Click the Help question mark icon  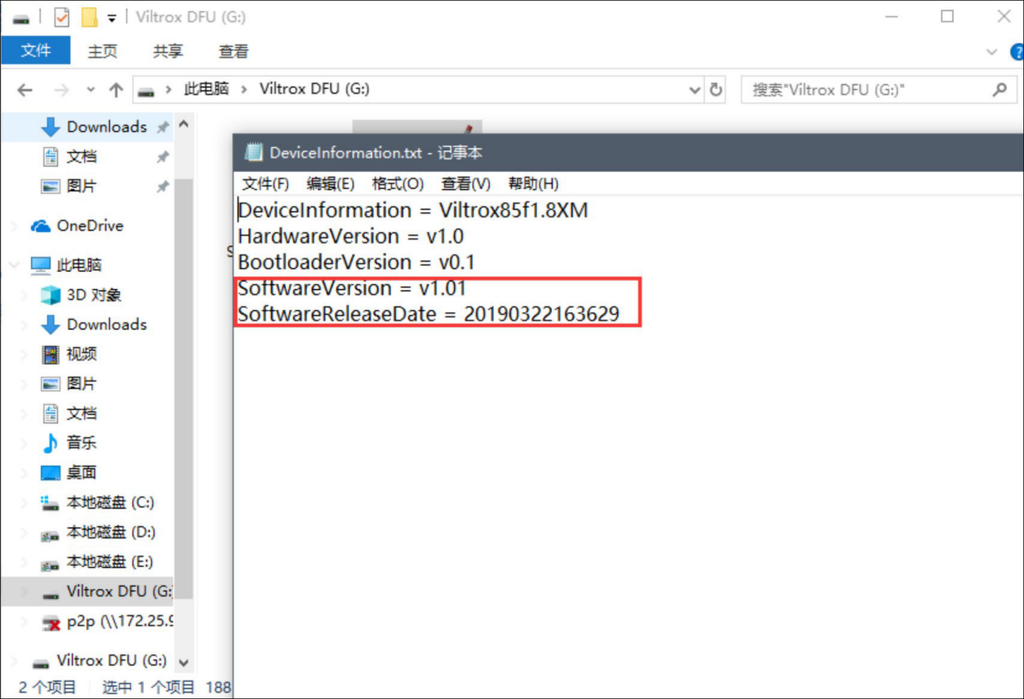click(x=1009, y=52)
